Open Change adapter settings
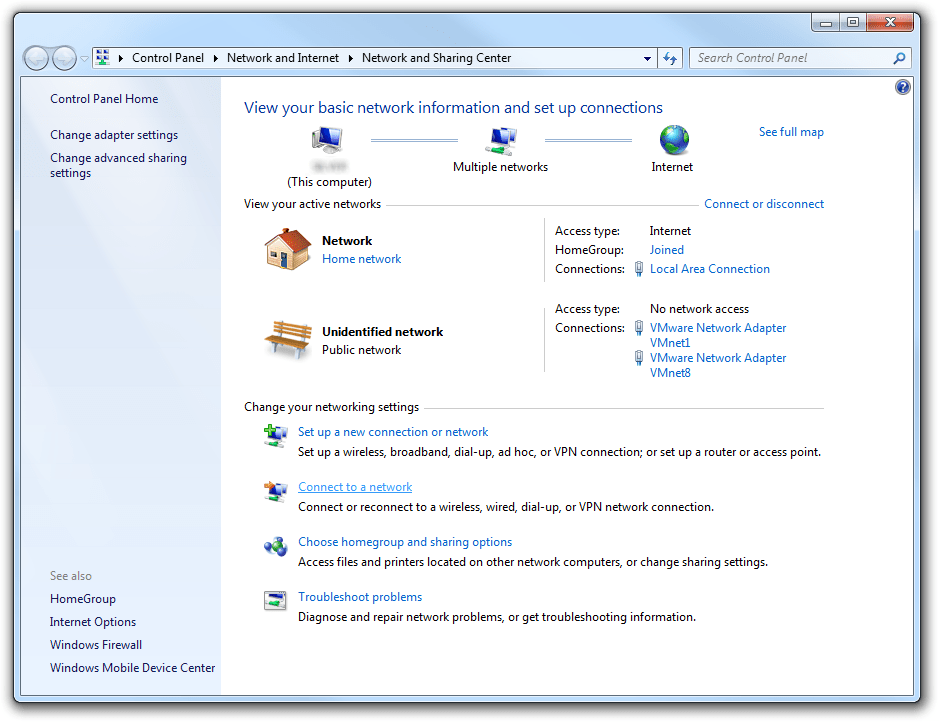The image size is (939, 722). [x=114, y=135]
